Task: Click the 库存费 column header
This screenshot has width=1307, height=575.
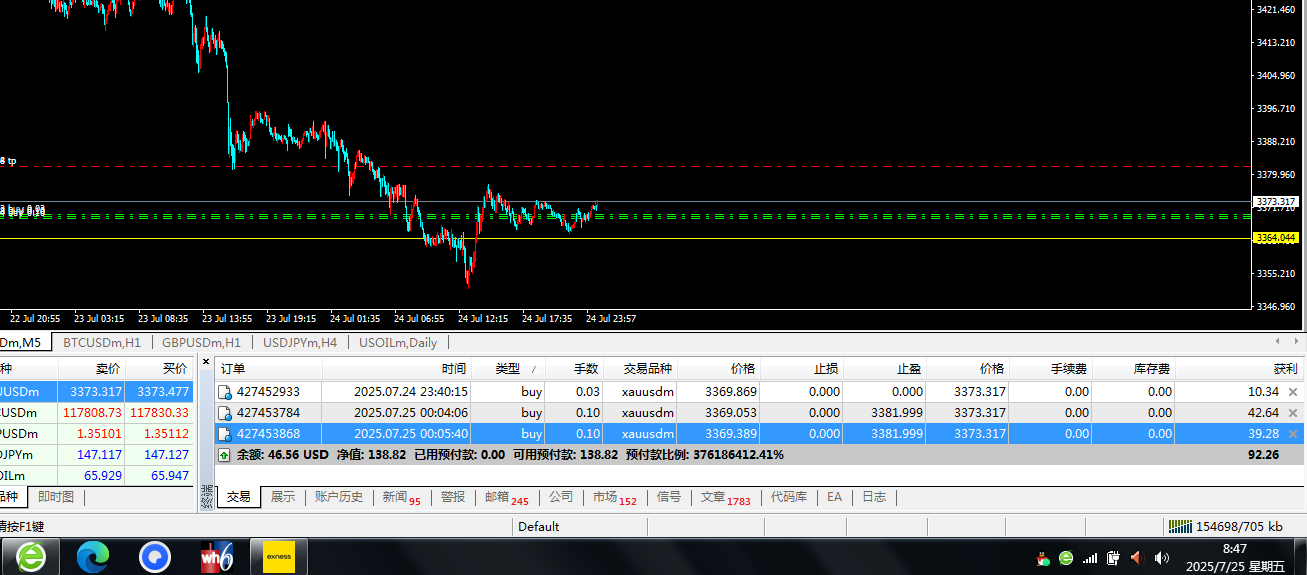Action: [x=1134, y=369]
